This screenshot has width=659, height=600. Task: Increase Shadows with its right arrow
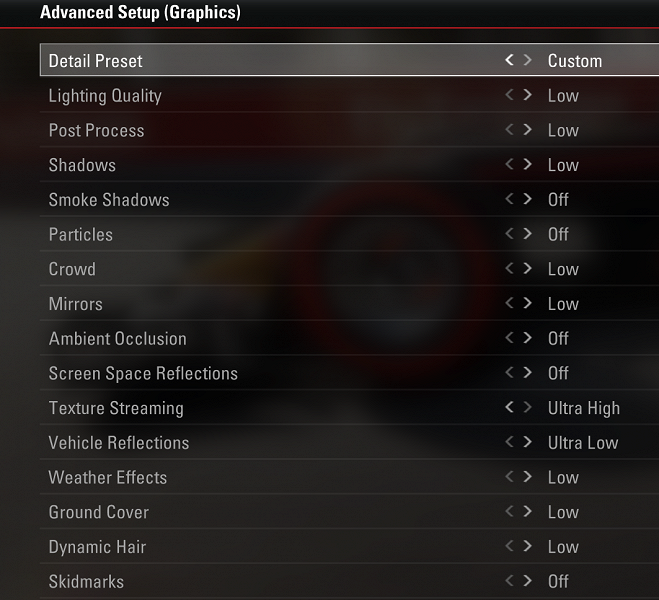pos(527,165)
